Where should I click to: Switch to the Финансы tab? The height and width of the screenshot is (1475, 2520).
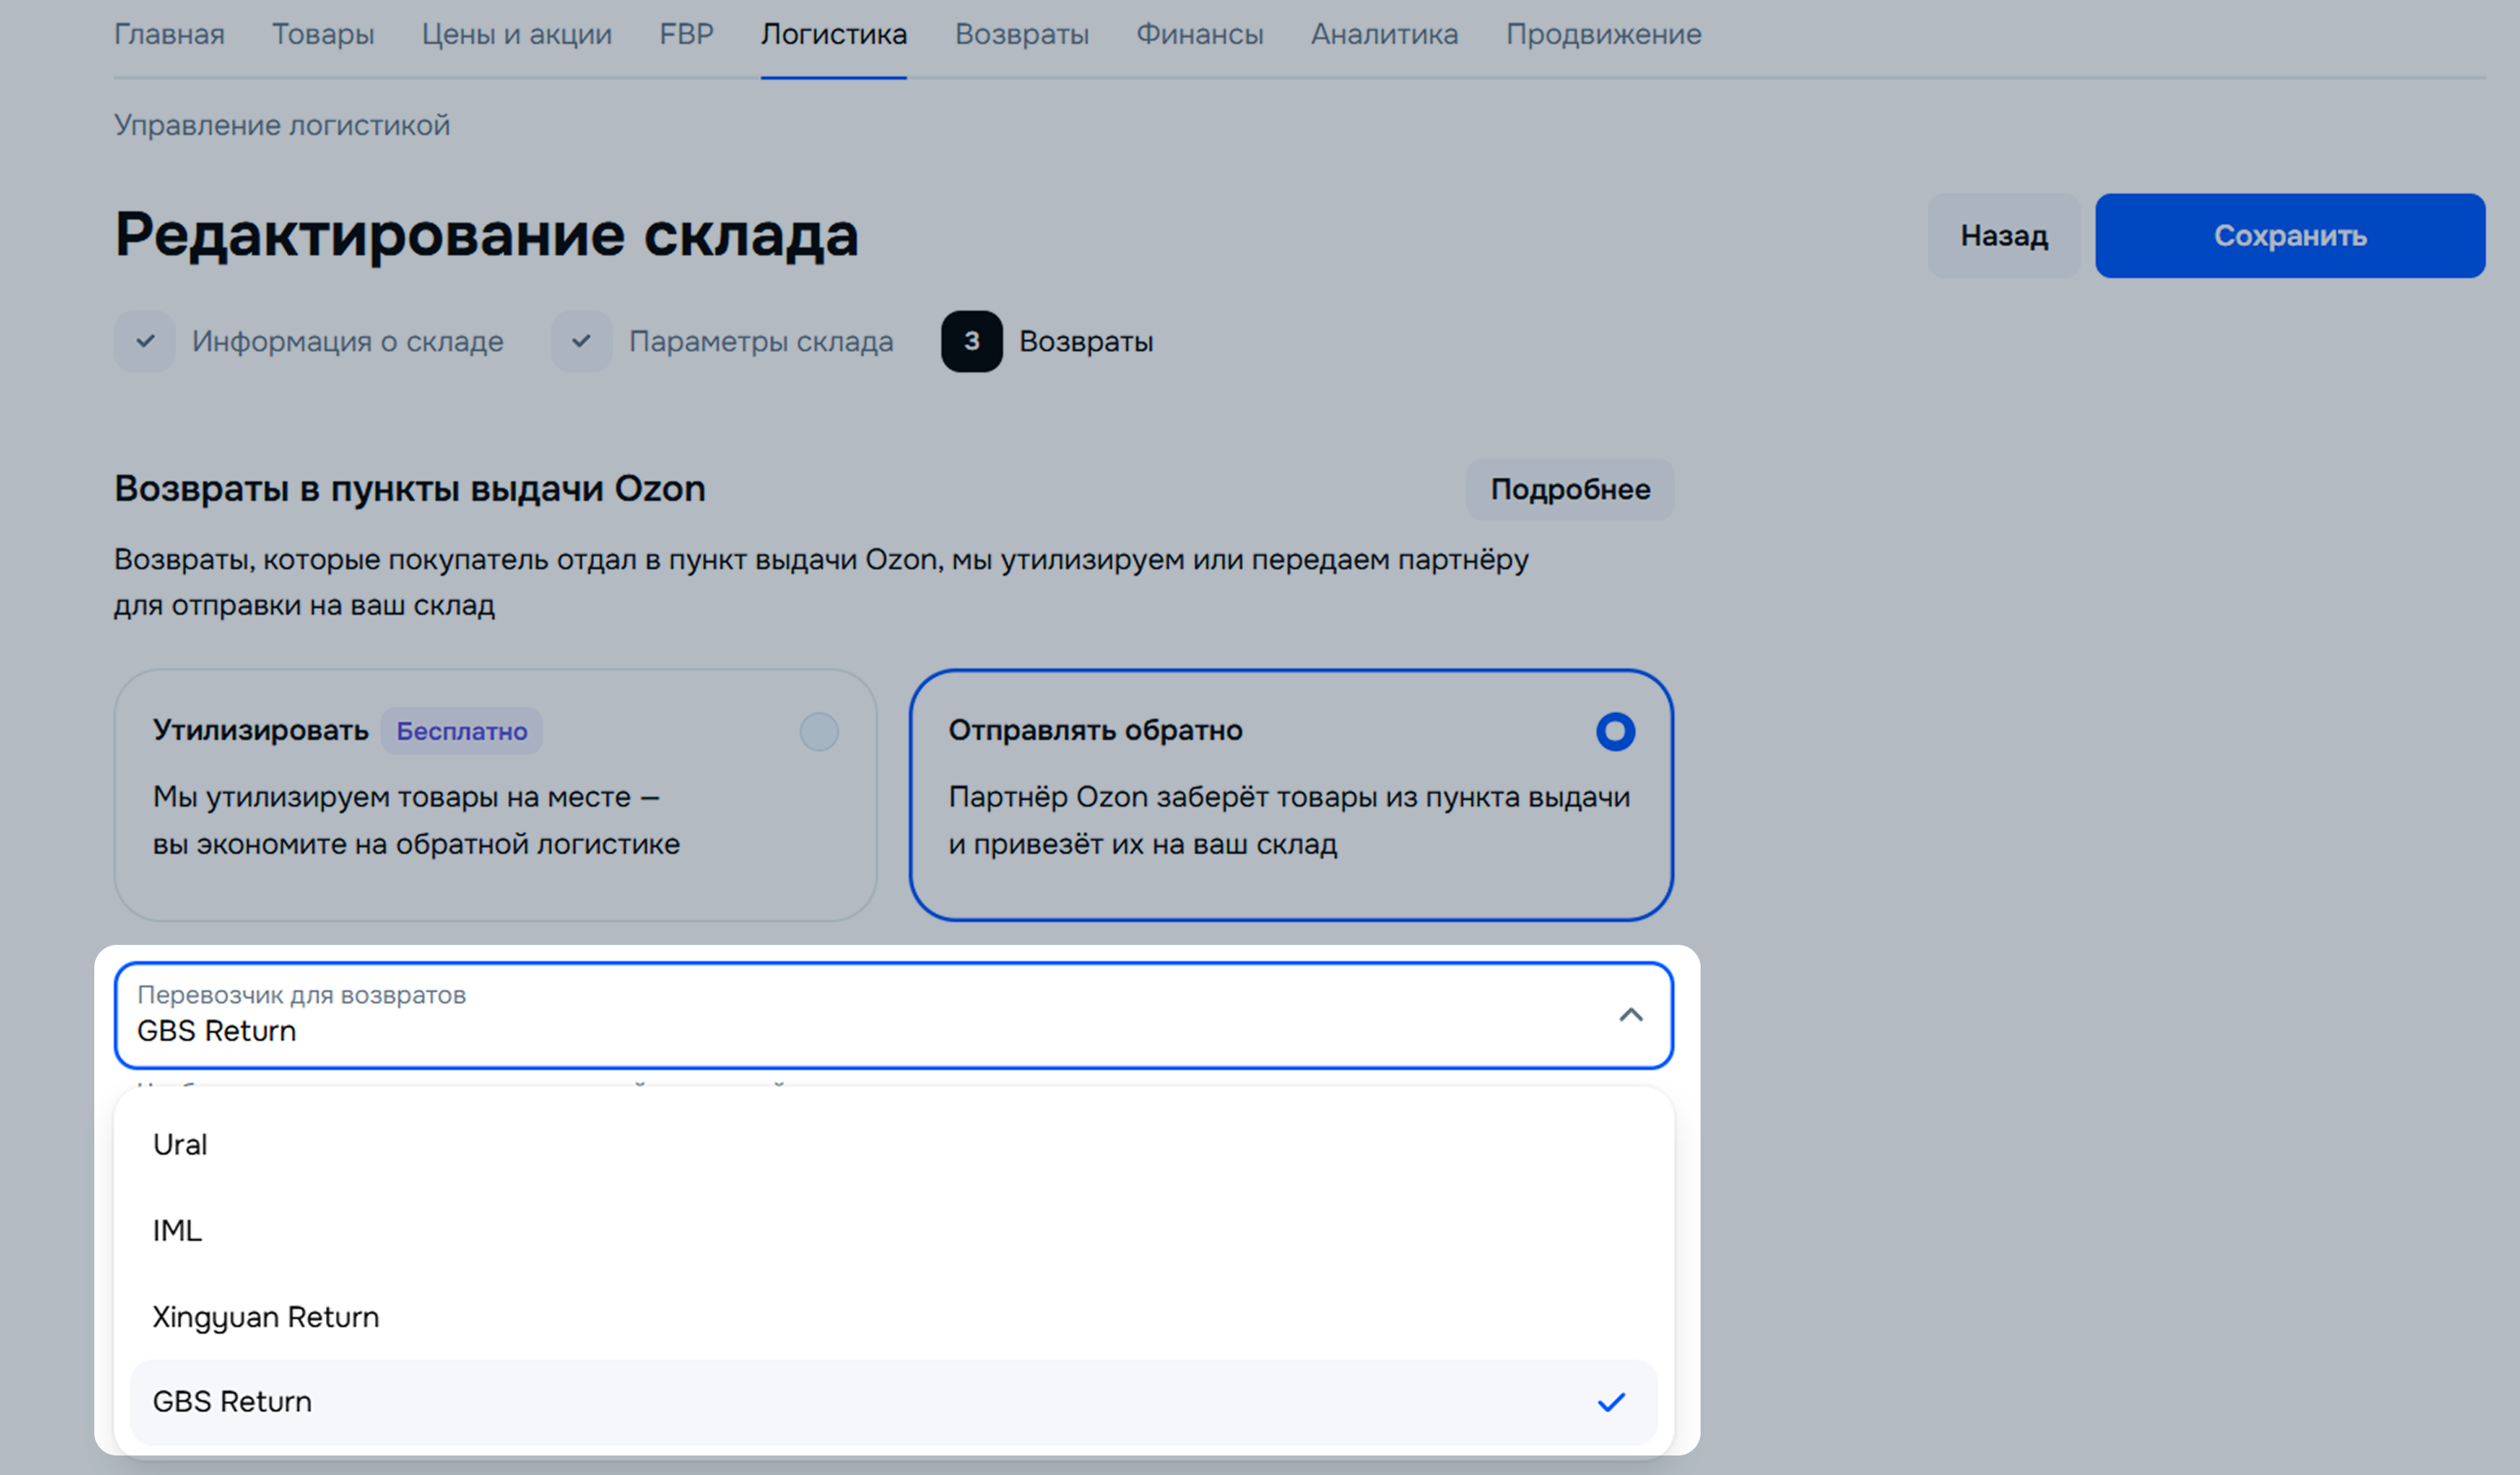[x=1199, y=34]
